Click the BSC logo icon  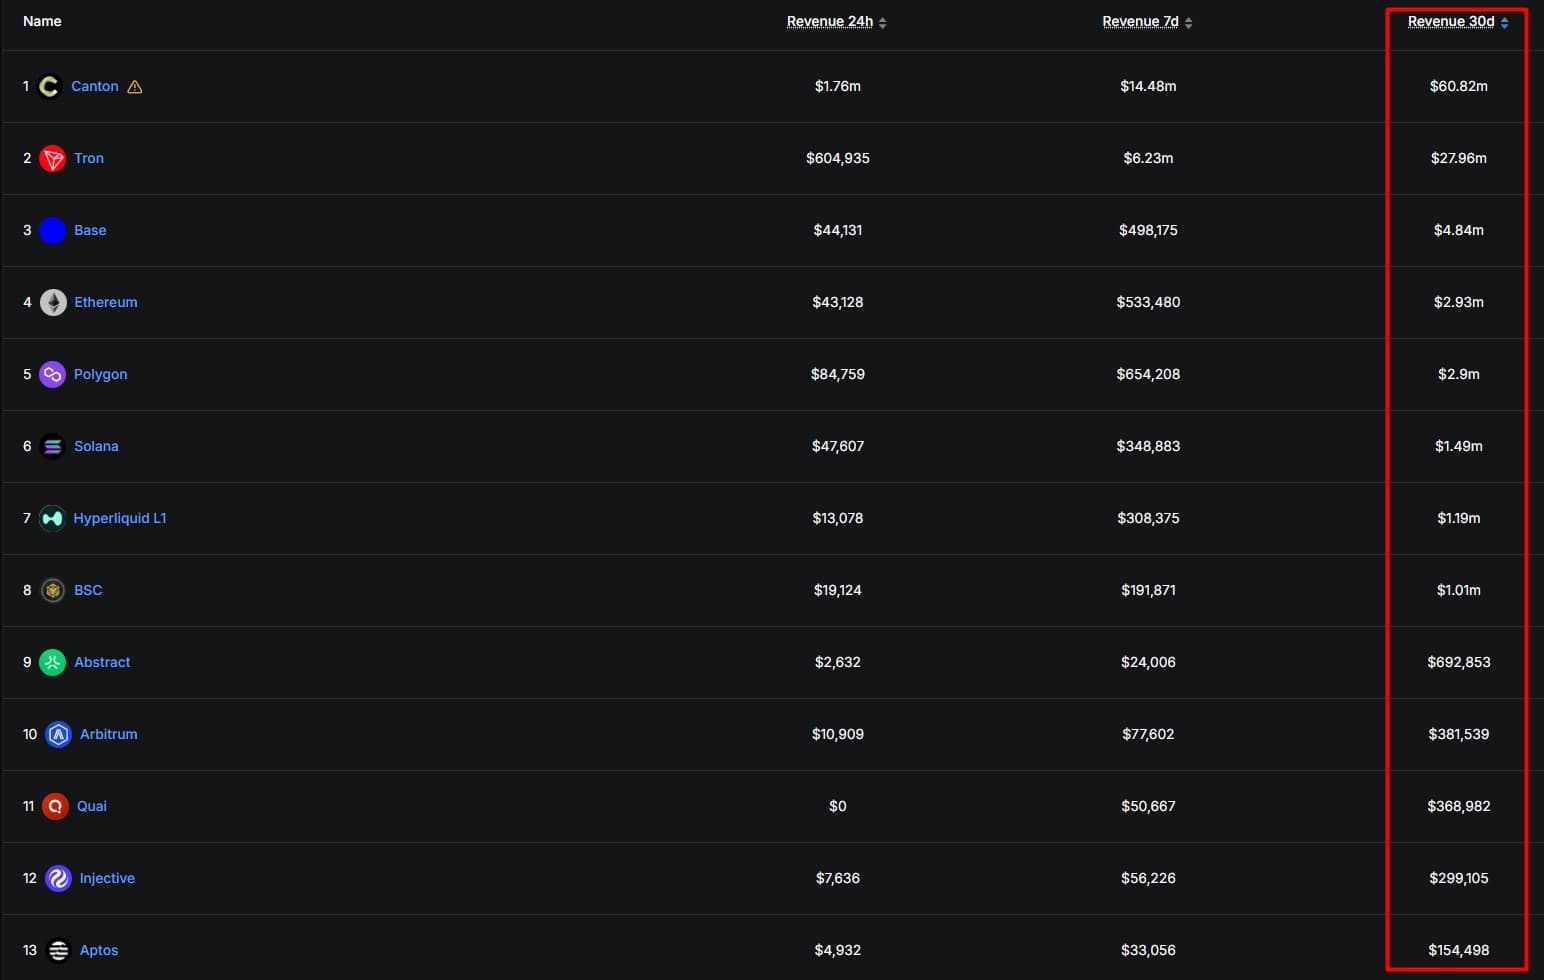pyautogui.click(x=52, y=591)
